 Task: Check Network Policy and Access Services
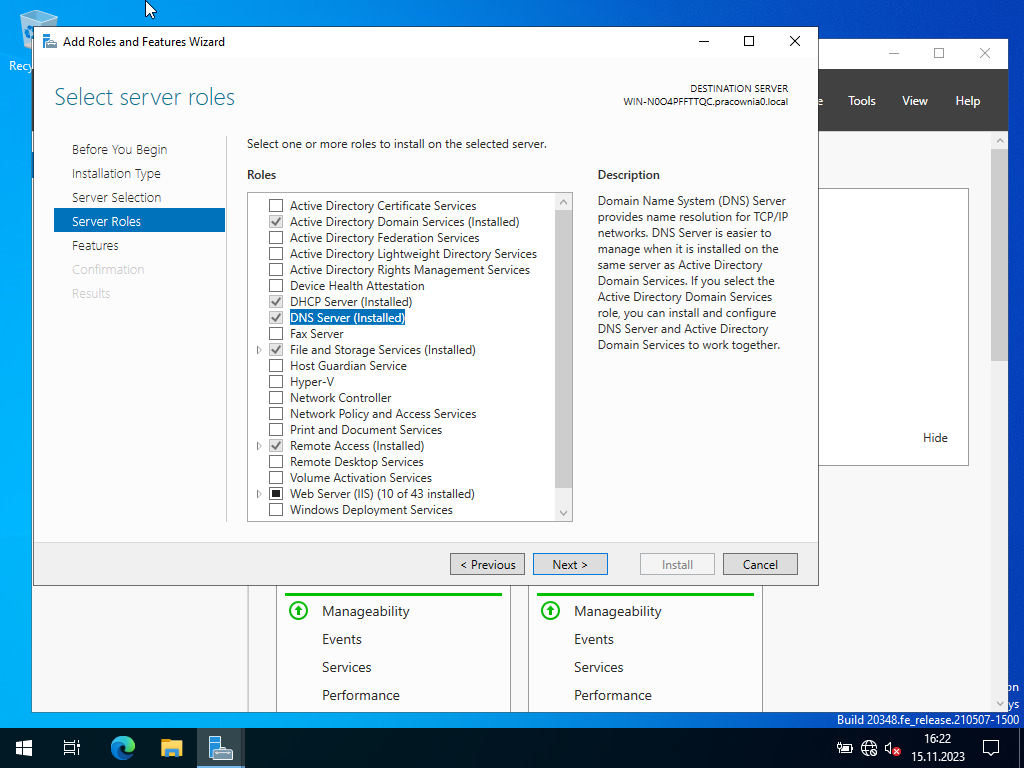[x=276, y=414]
